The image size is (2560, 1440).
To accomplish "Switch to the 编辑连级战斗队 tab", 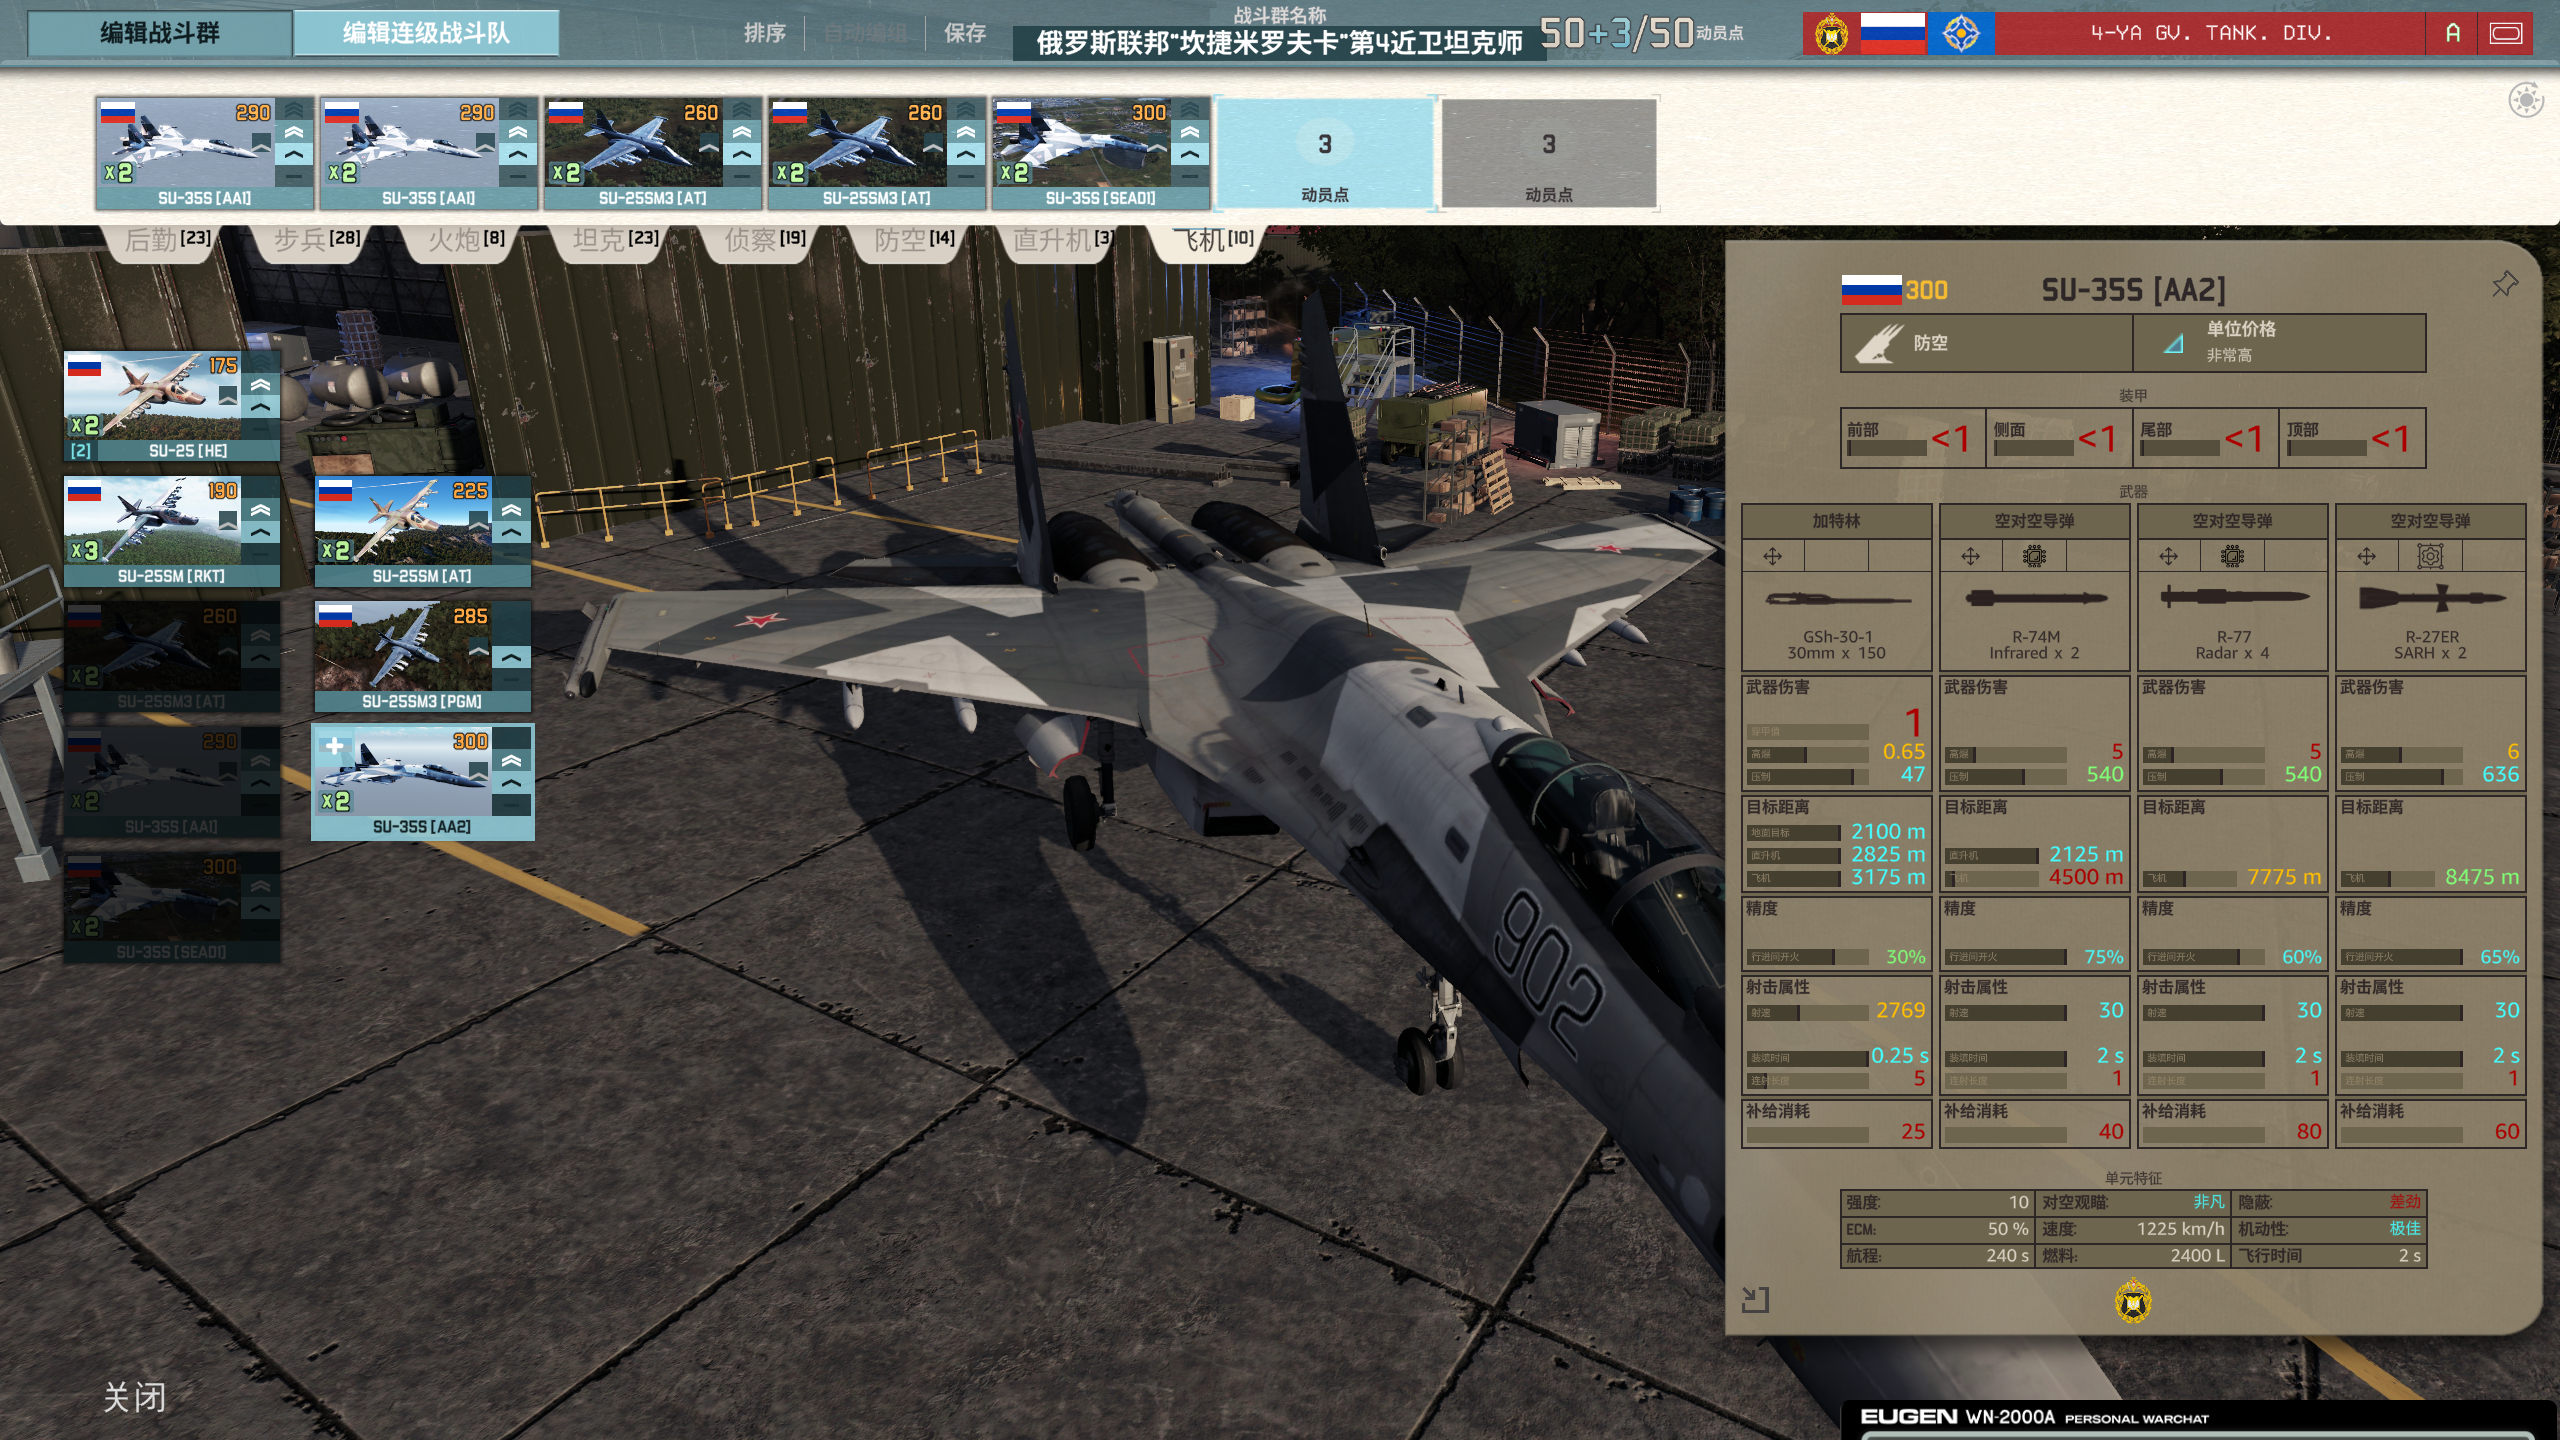I will [426, 33].
